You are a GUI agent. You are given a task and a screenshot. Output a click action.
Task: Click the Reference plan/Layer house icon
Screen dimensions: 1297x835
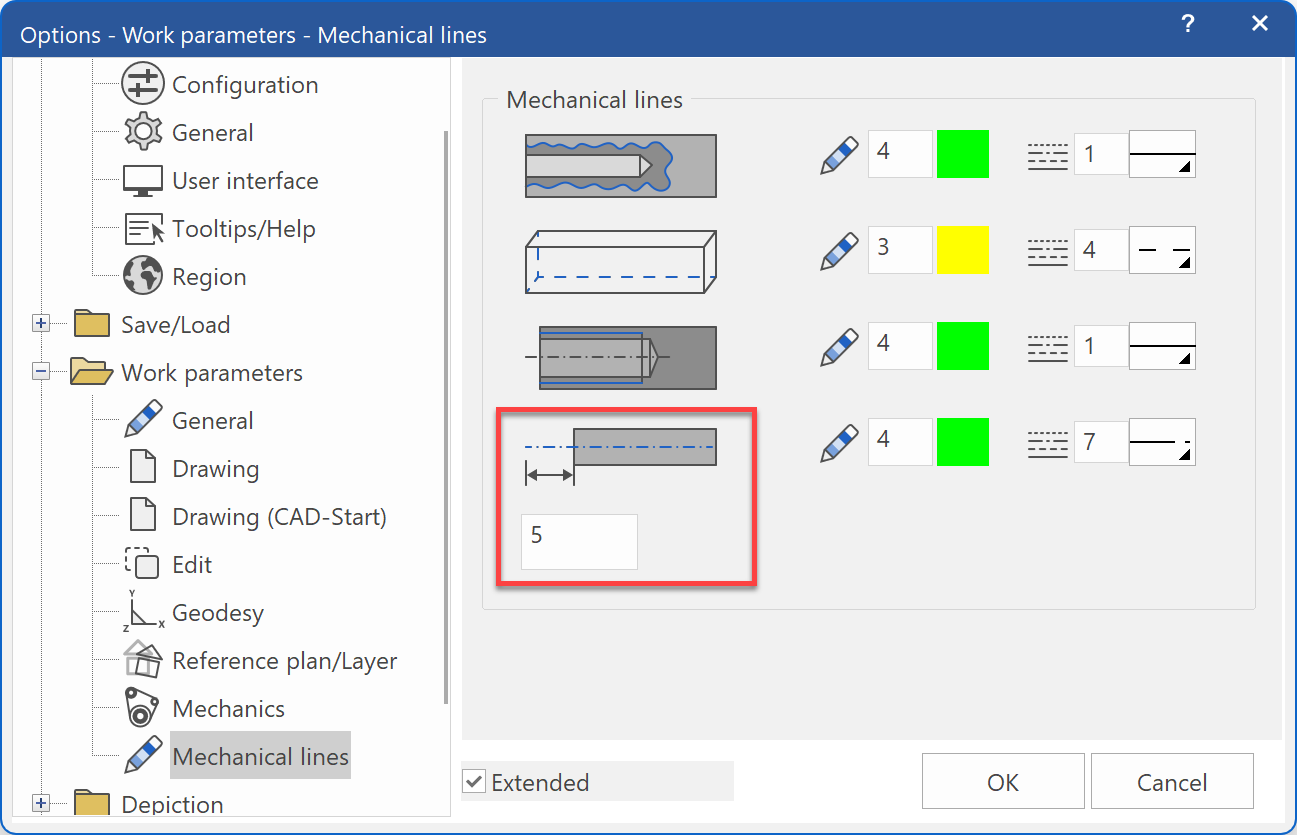pos(142,660)
